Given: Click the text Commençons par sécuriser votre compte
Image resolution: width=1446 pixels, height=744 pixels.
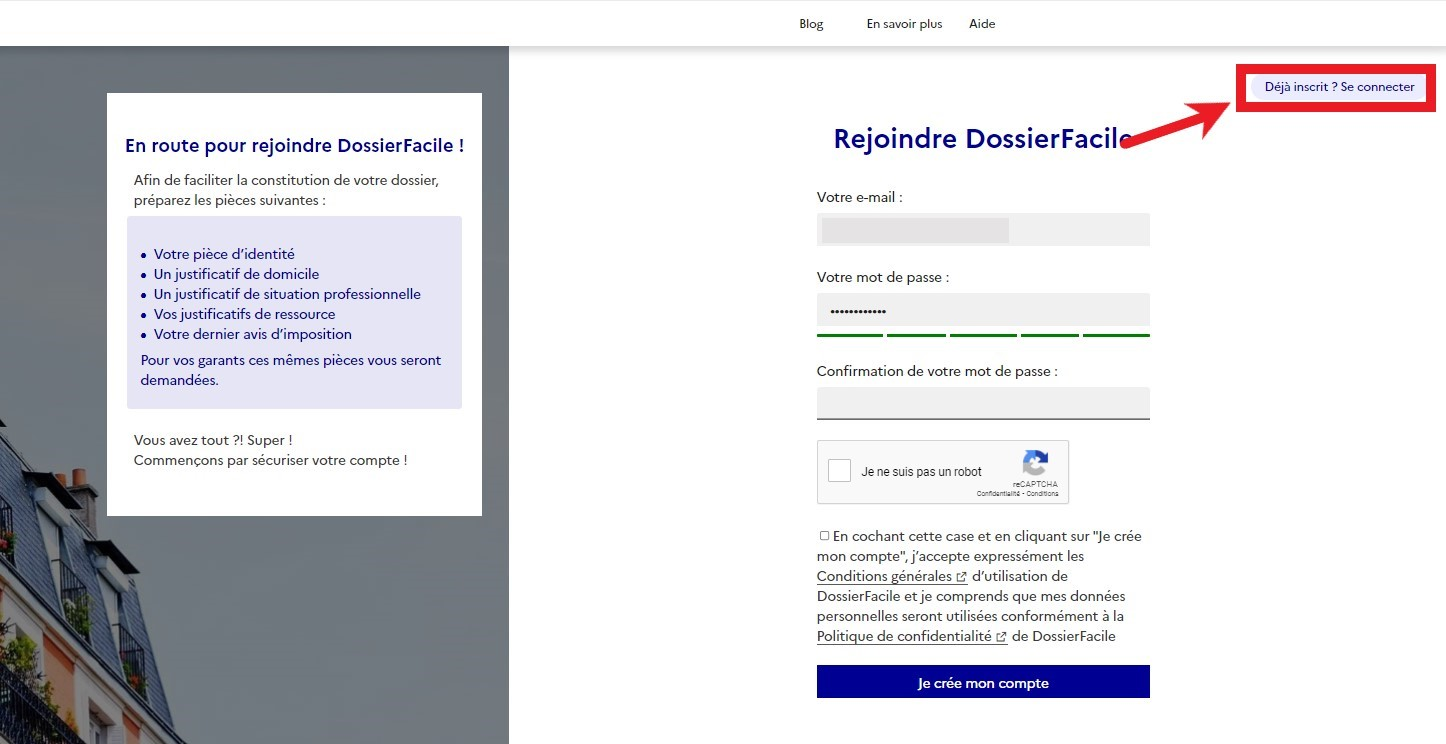Looking at the screenshot, I should (270, 460).
